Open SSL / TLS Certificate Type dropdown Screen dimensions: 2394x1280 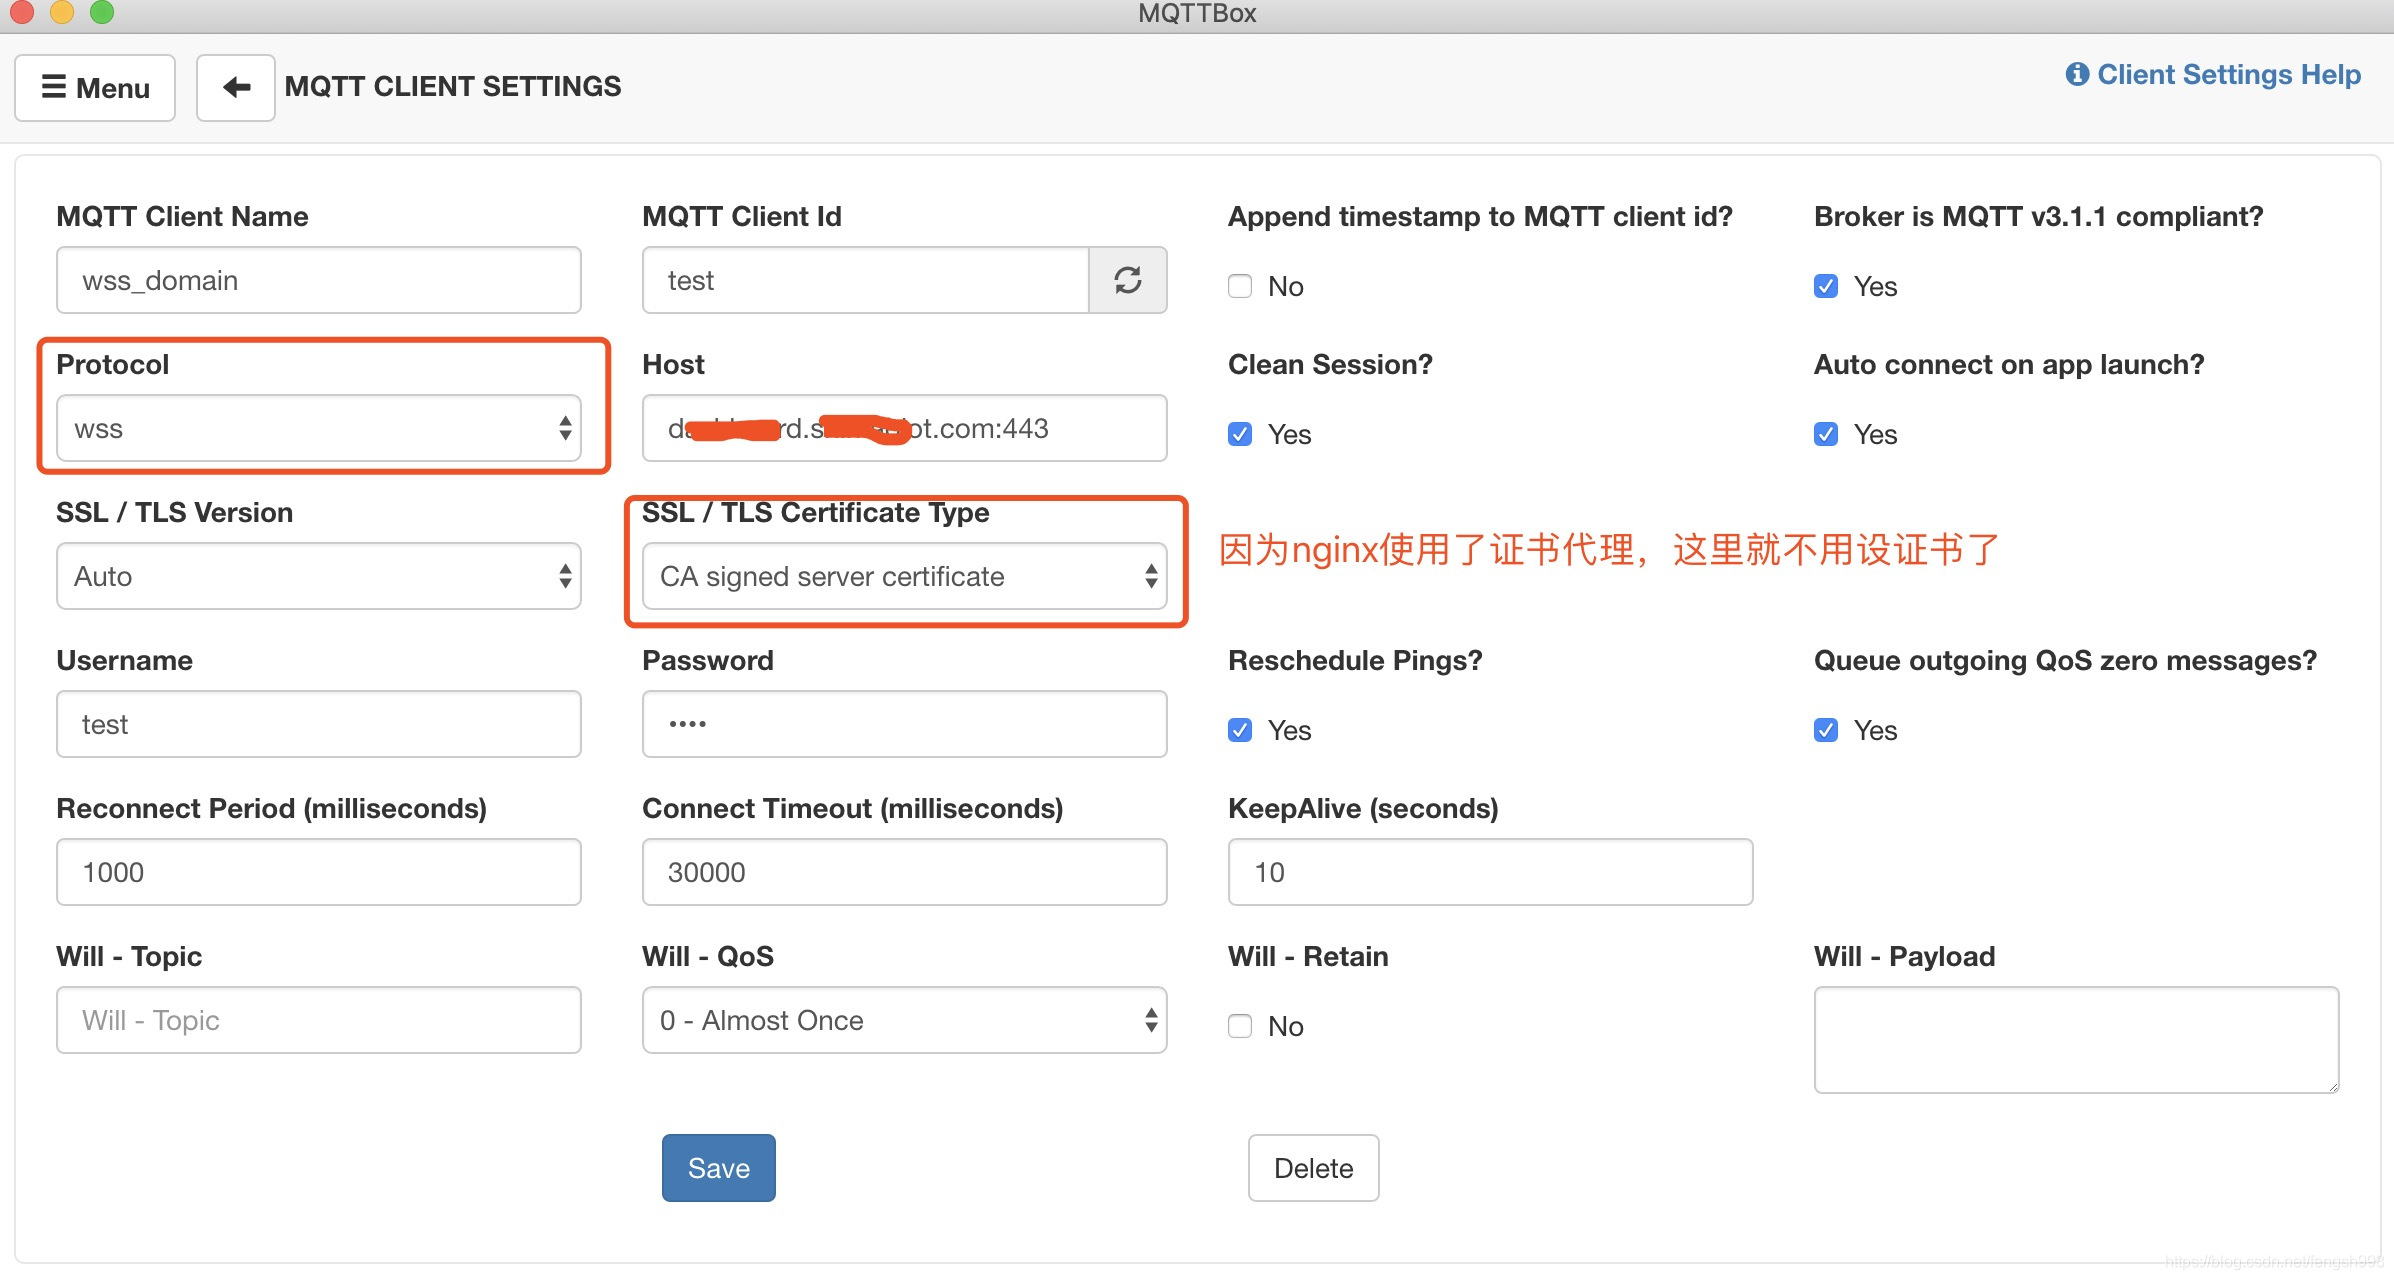click(x=905, y=576)
